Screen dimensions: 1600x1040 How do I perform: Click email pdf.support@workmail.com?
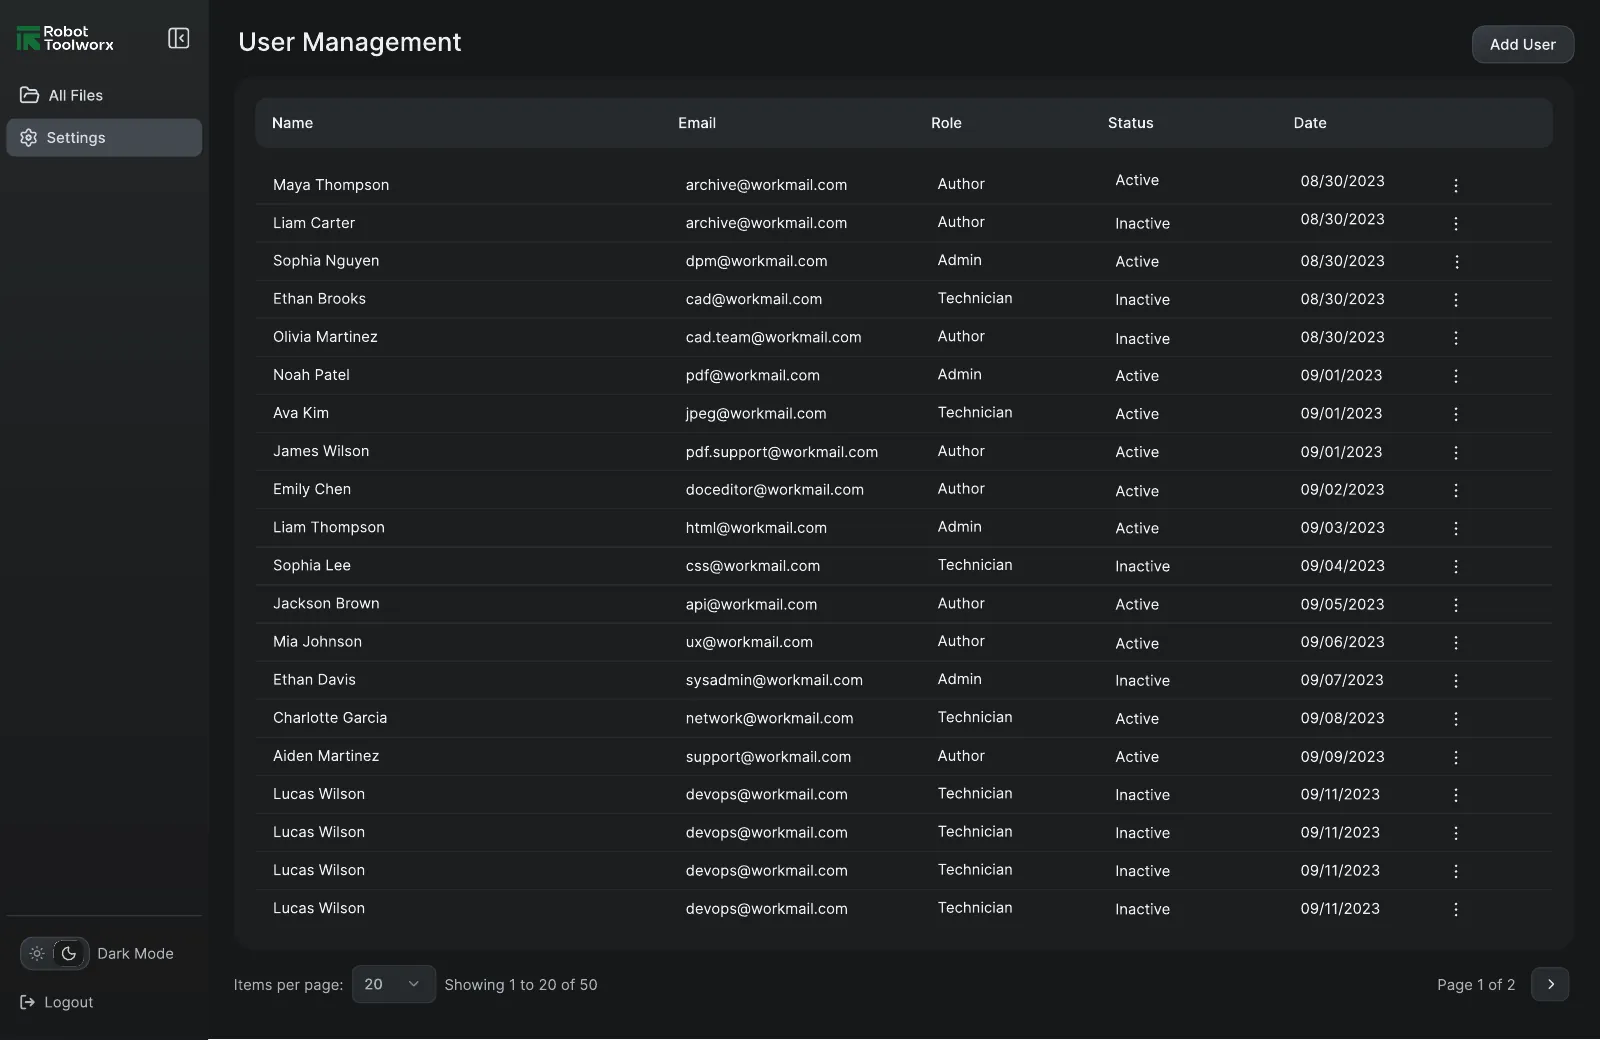point(782,452)
